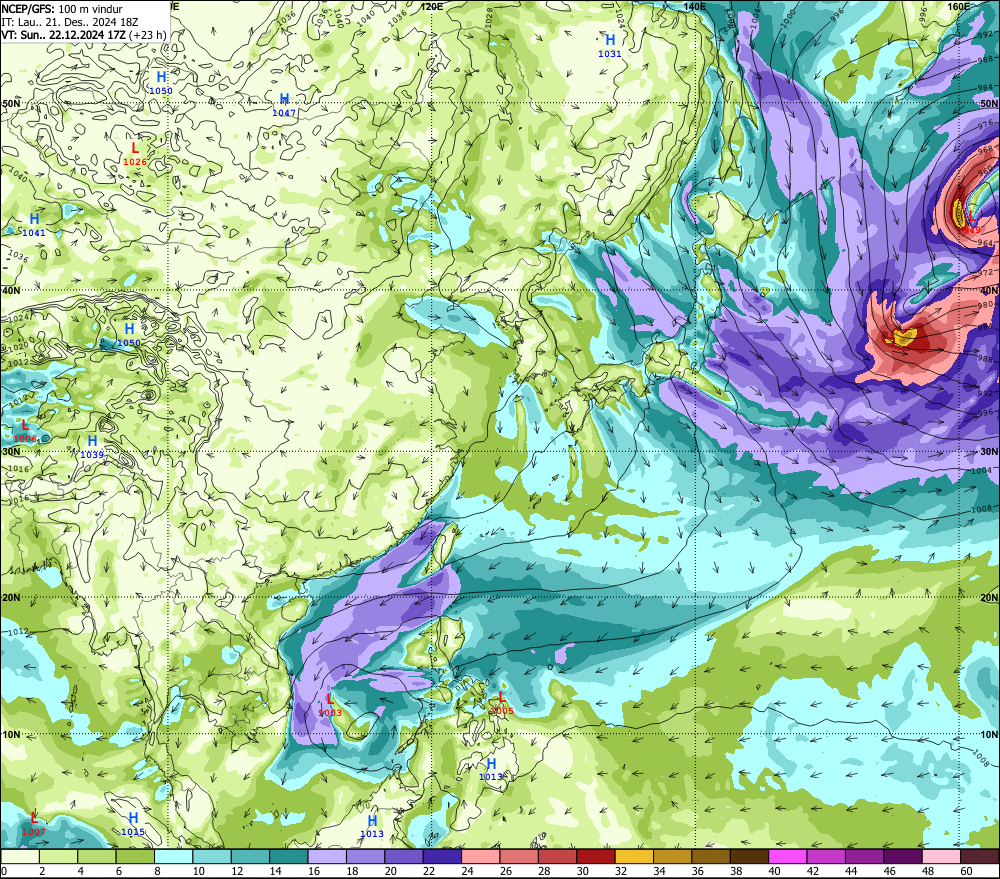Pick the 4–6 green legend swatch
The width and height of the screenshot is (1000, 879).
[96, 856]
